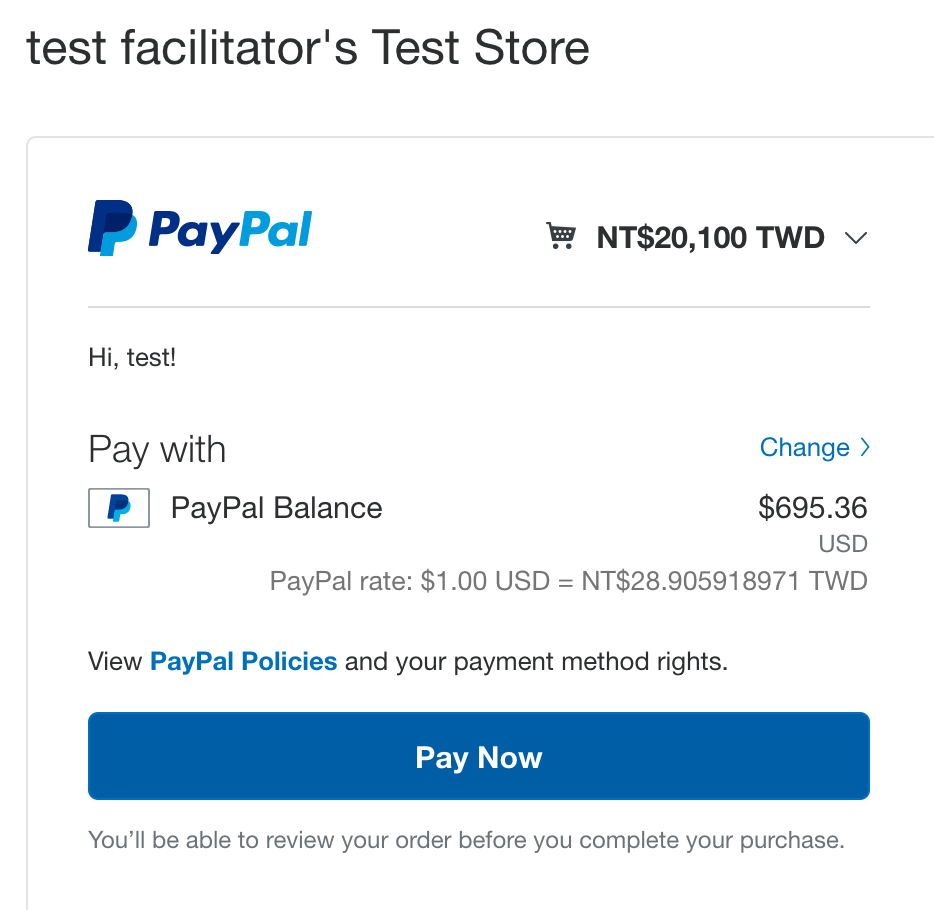
Task: Click the payment method rights sentence
Action: [x=408, y=662]
